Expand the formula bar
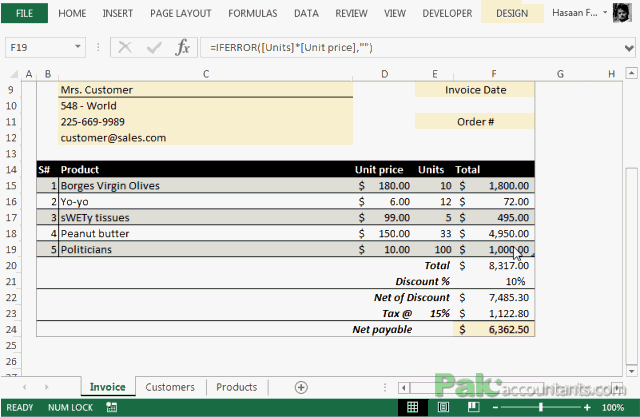 [x=629, y=48]
